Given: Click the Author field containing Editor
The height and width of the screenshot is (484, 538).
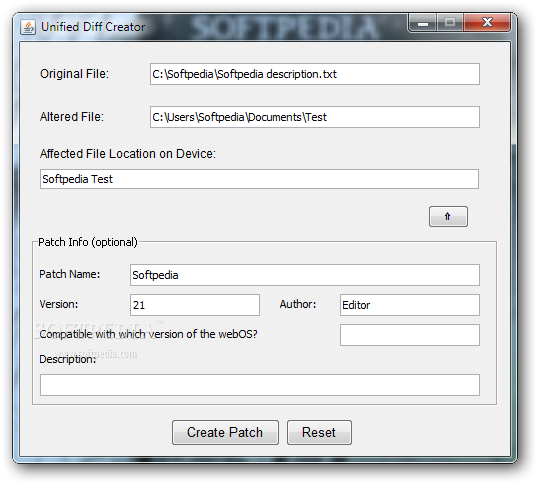Looking at the screenshot, I should pos(410,305).
